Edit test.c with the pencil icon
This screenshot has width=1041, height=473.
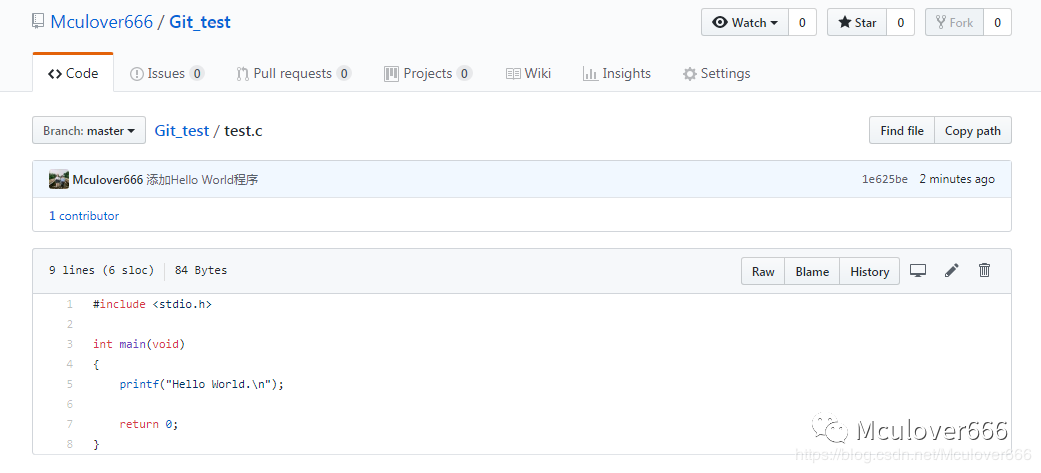click(951, 270)
